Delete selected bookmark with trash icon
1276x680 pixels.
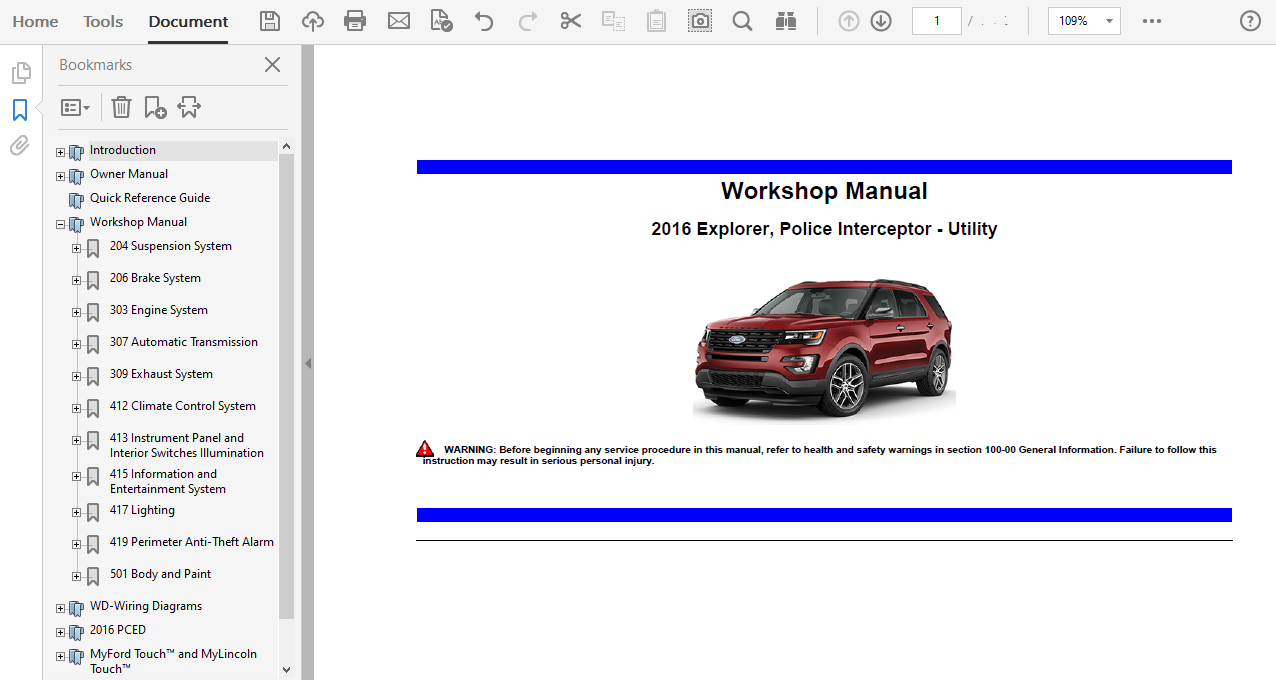(121, 107)
